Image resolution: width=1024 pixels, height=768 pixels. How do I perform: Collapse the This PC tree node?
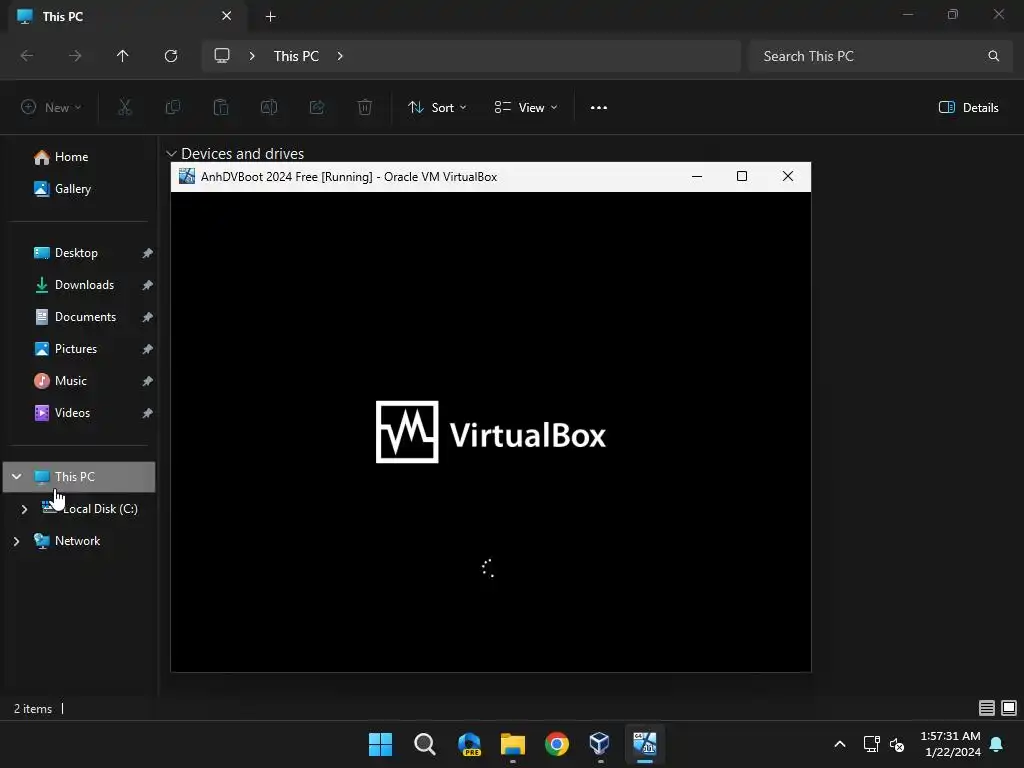pyautogui.click(x=17, y=477)
